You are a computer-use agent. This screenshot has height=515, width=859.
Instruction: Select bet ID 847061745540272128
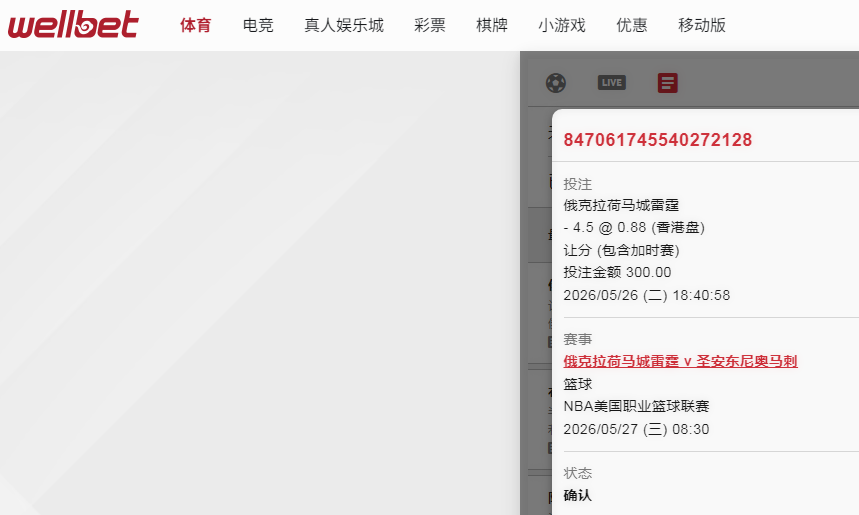pyautogui.click(x=657, y=140)
